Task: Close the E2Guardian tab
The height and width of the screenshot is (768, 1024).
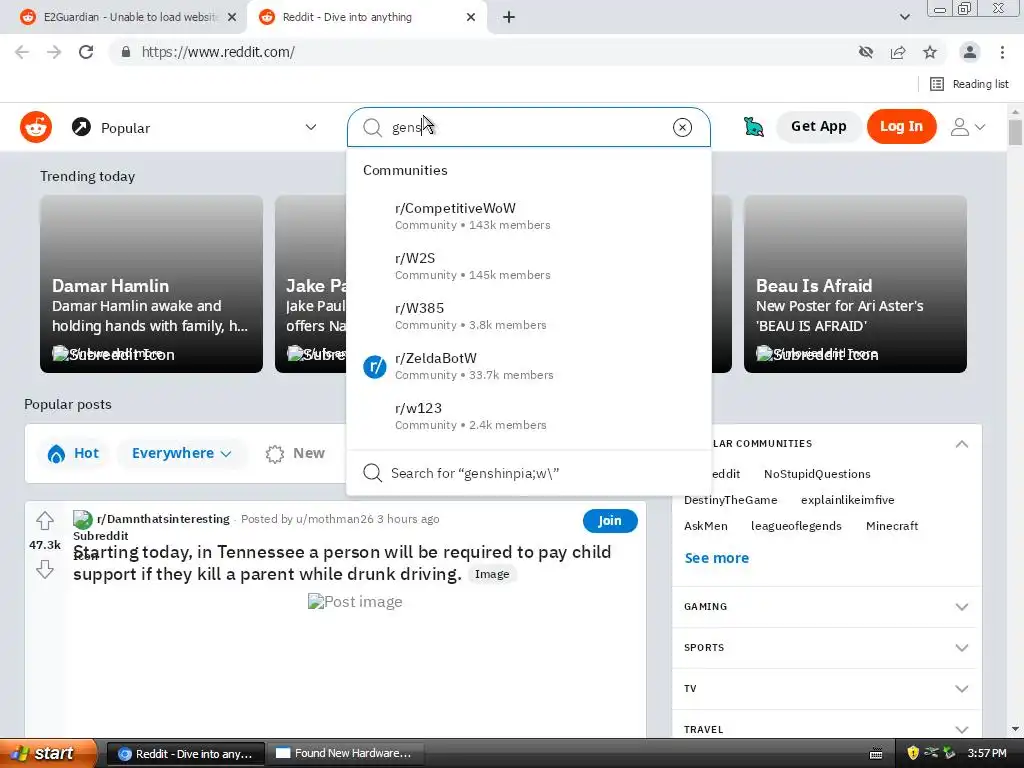Action: pyautogui.click(x=232, y=18)
